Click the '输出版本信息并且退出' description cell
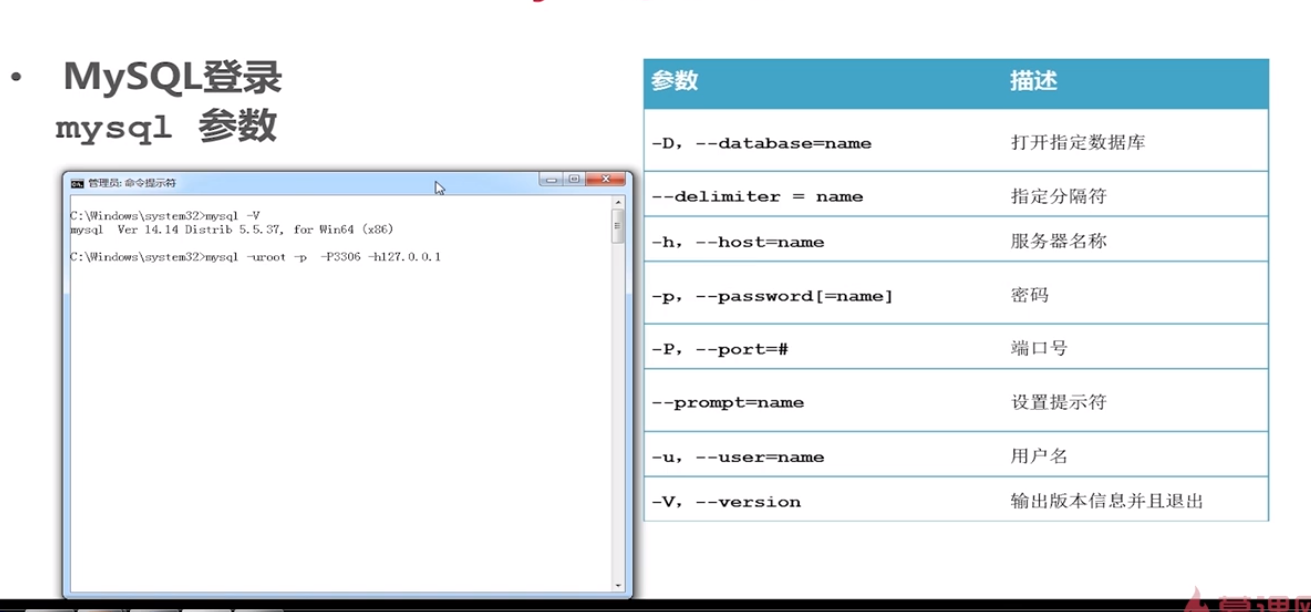This screenshot has height=612, width=1311. [1107, 502]
